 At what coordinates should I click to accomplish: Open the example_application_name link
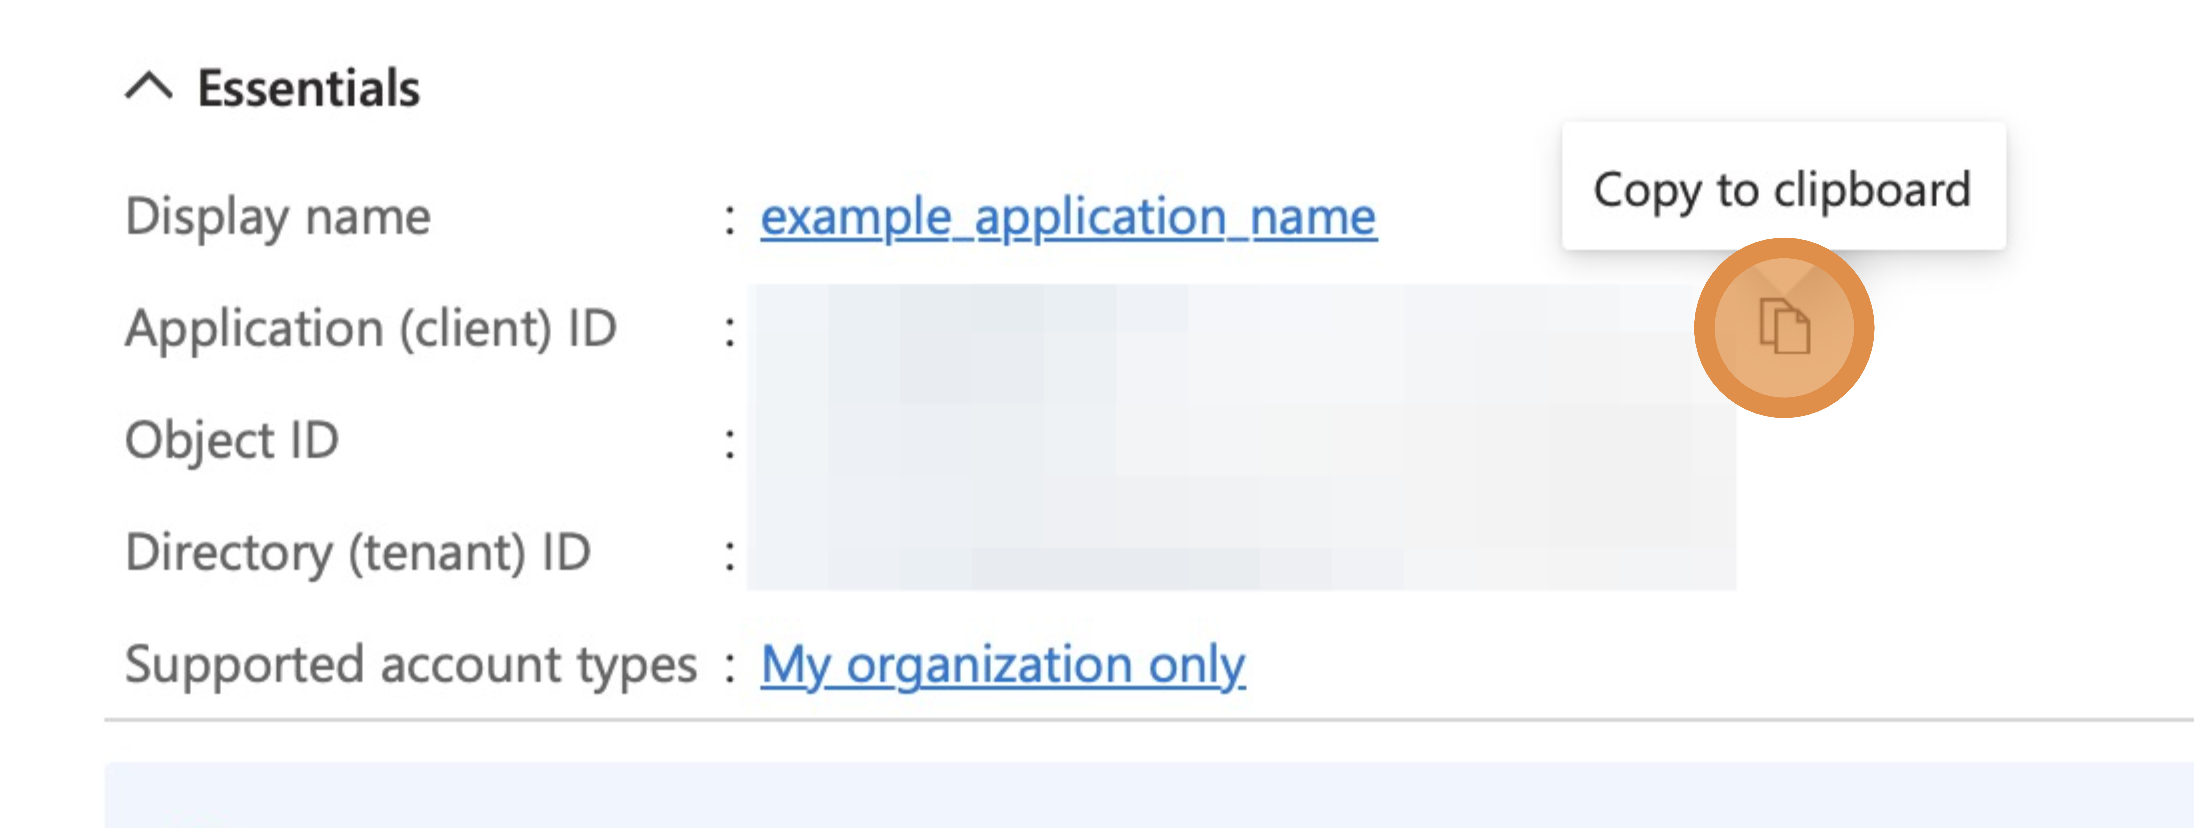[x=1068, y=216]
